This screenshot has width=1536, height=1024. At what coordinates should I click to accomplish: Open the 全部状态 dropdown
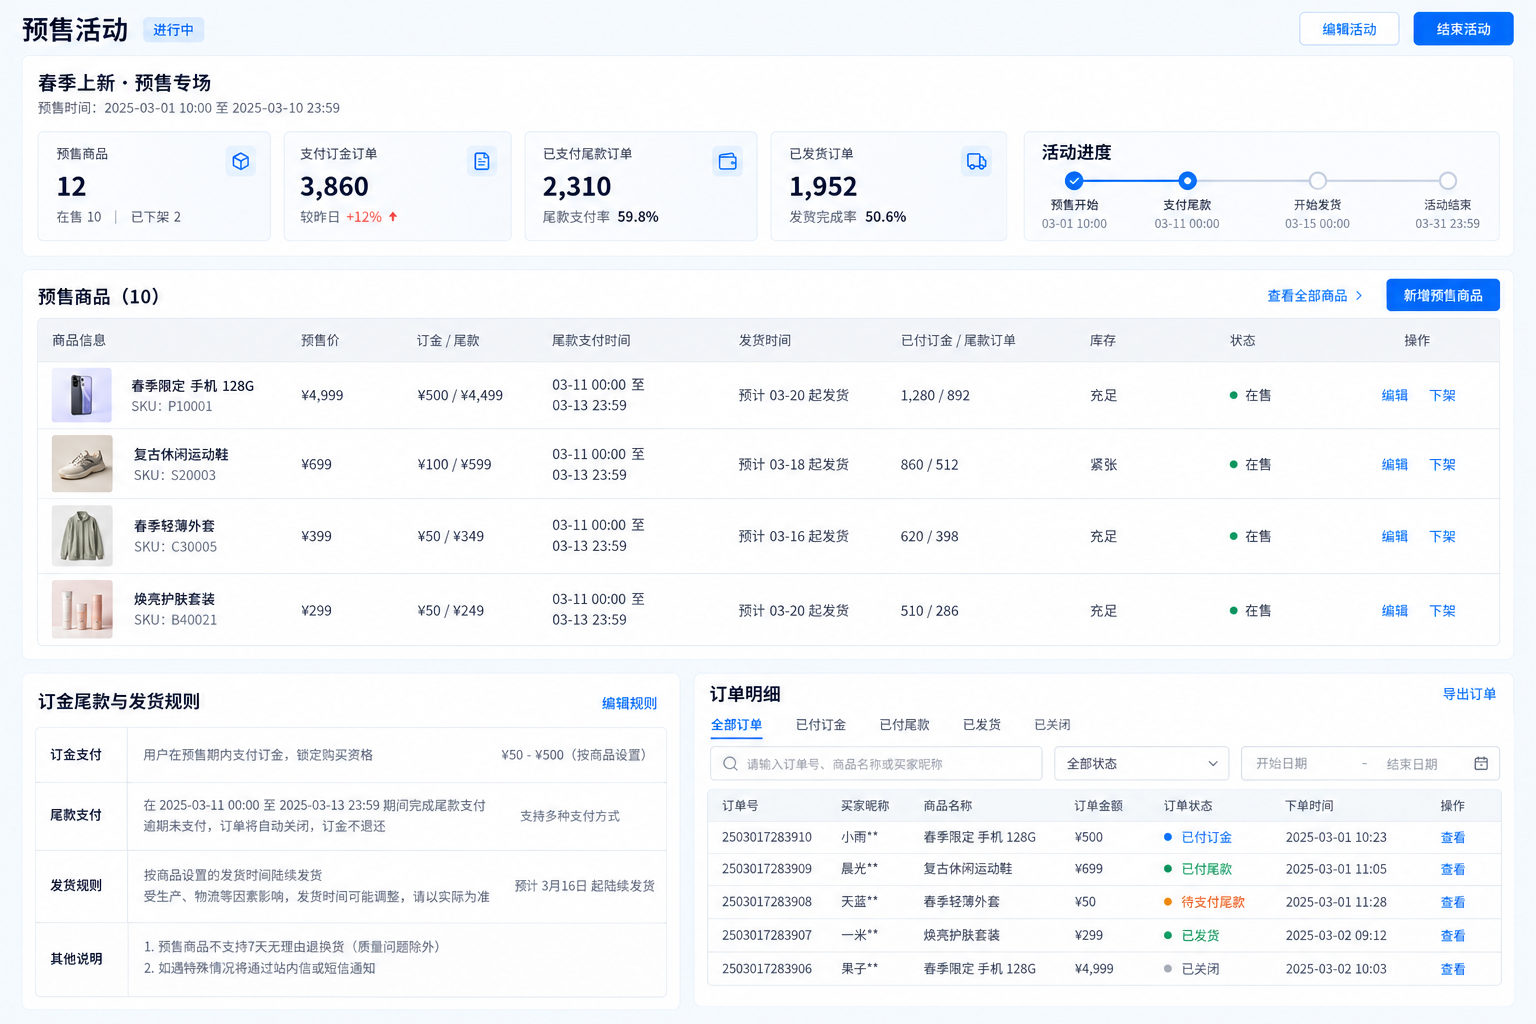(1141, 764)
